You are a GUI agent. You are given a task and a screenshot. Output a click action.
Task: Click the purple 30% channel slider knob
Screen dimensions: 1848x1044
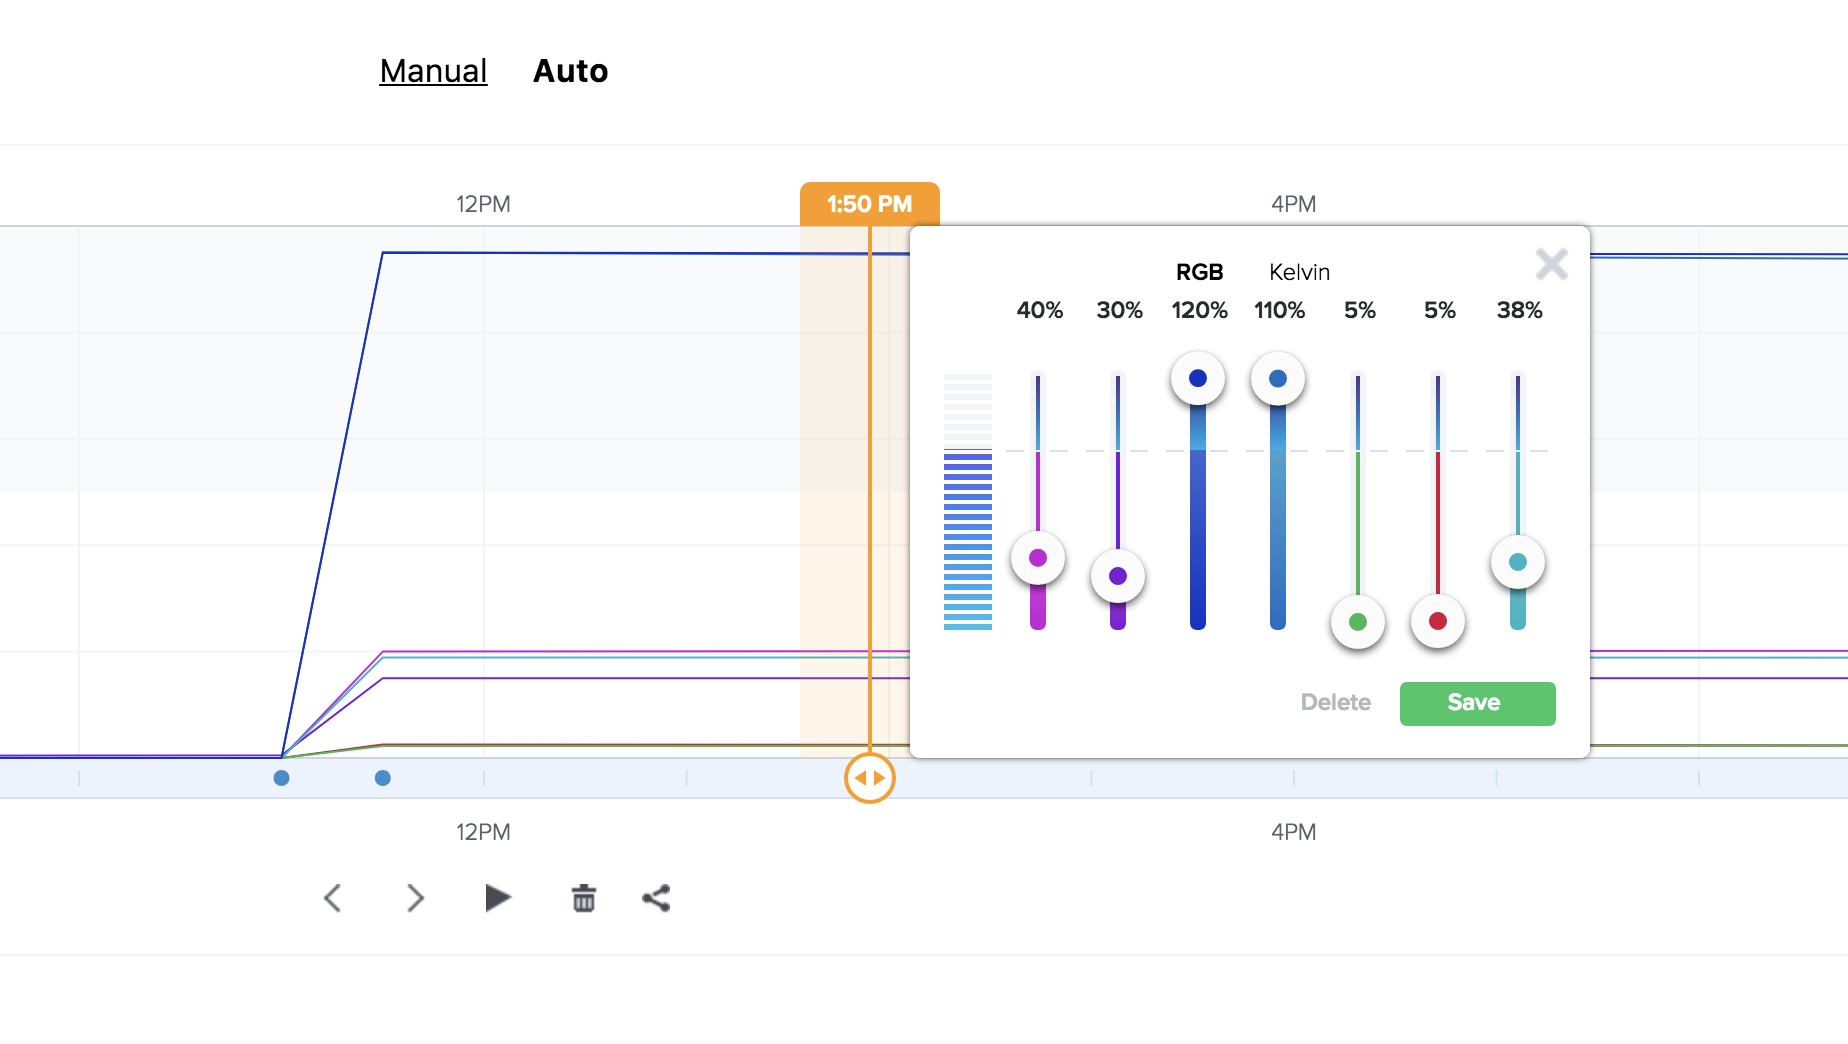(1118, 576)
